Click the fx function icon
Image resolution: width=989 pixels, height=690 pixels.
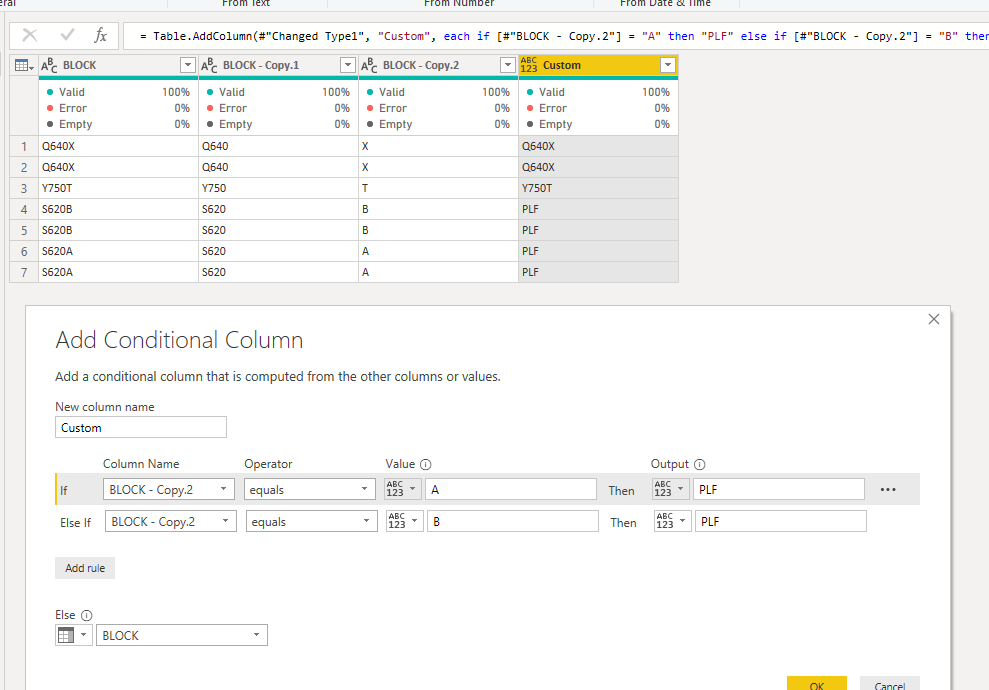[x=100, y=35]
